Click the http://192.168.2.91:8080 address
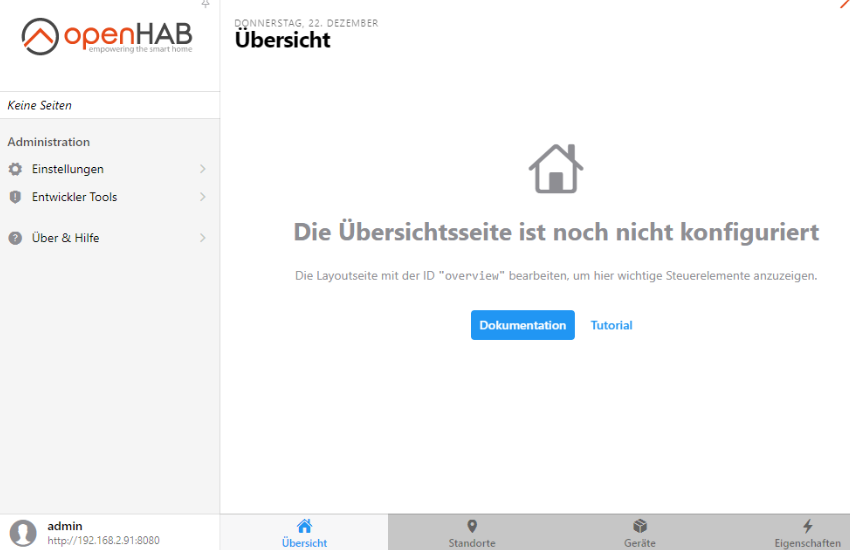The width and height of the screenshot is (850, 550). [103, 540]
